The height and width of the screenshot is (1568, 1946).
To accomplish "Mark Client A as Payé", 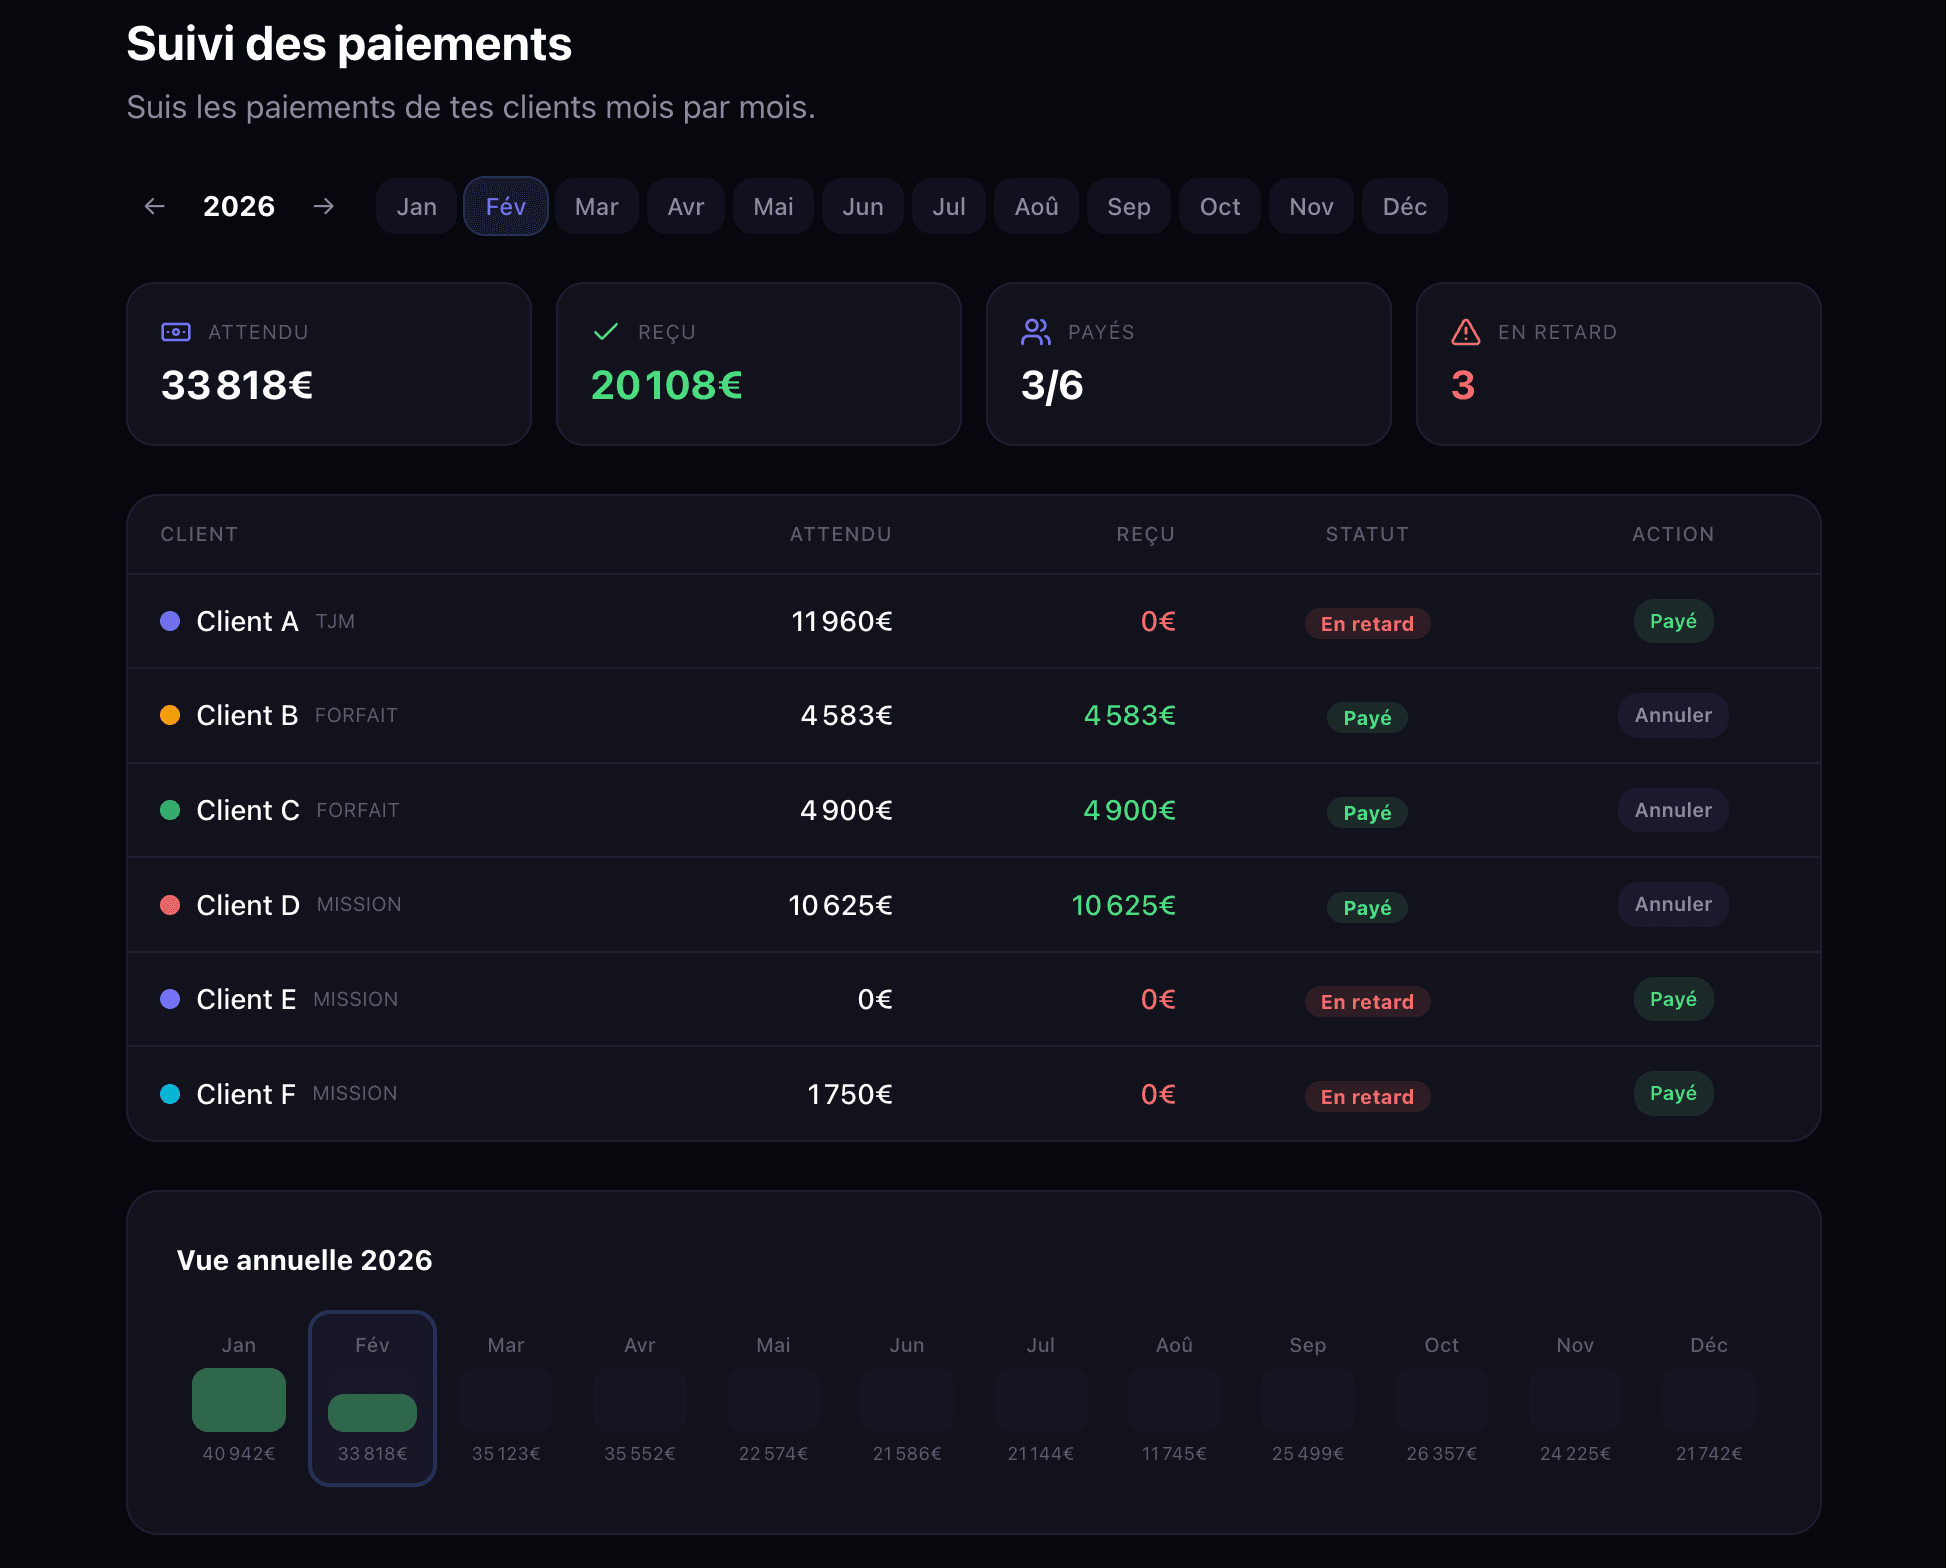I will tap(1672, 621).
